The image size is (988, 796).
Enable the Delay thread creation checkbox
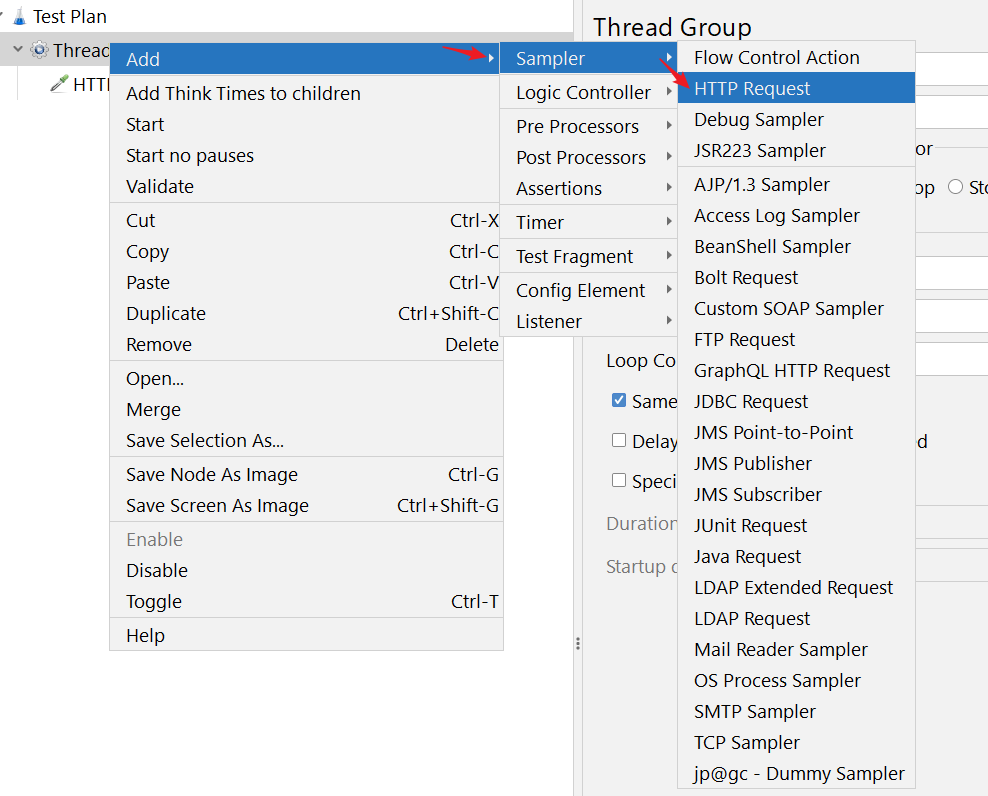point(619,440)
